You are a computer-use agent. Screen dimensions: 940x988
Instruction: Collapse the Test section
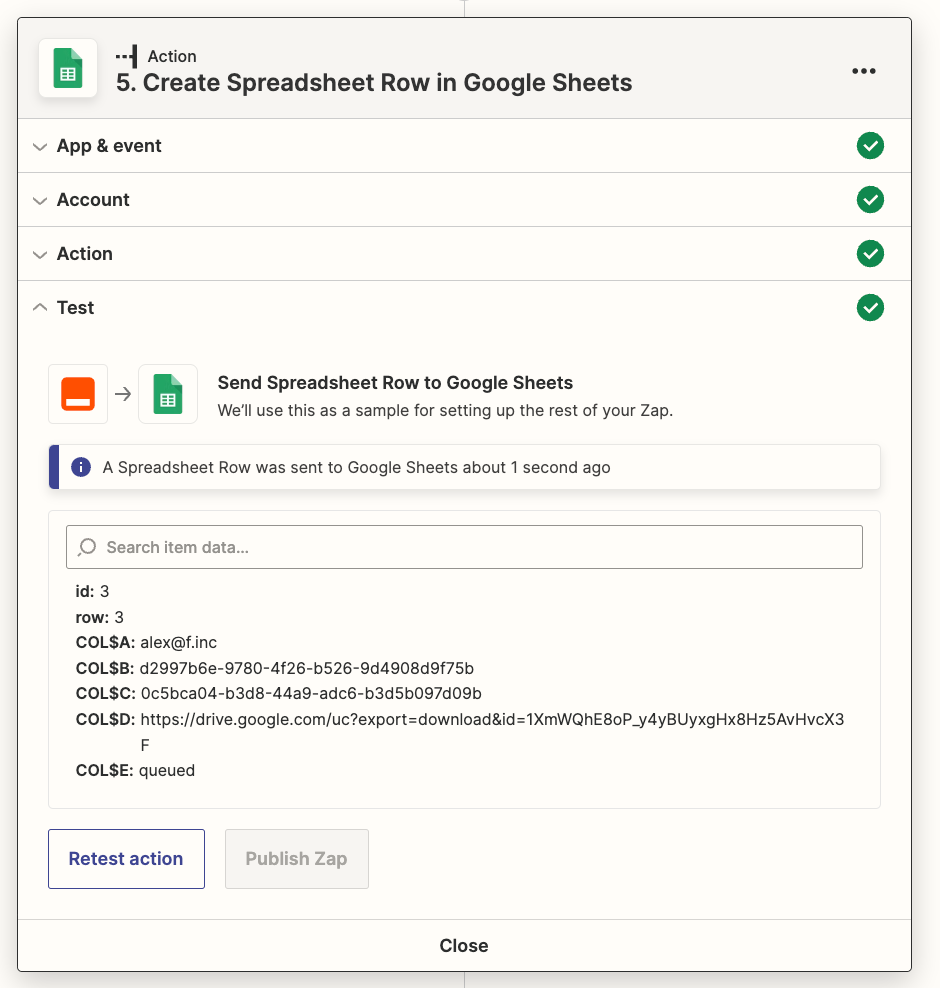pyautogui.click(x=40, y=307)
